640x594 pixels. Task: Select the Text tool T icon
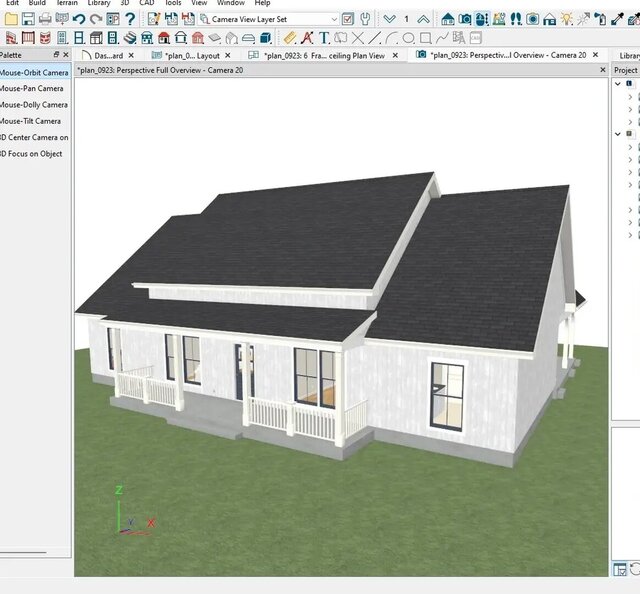pos(324,38)
